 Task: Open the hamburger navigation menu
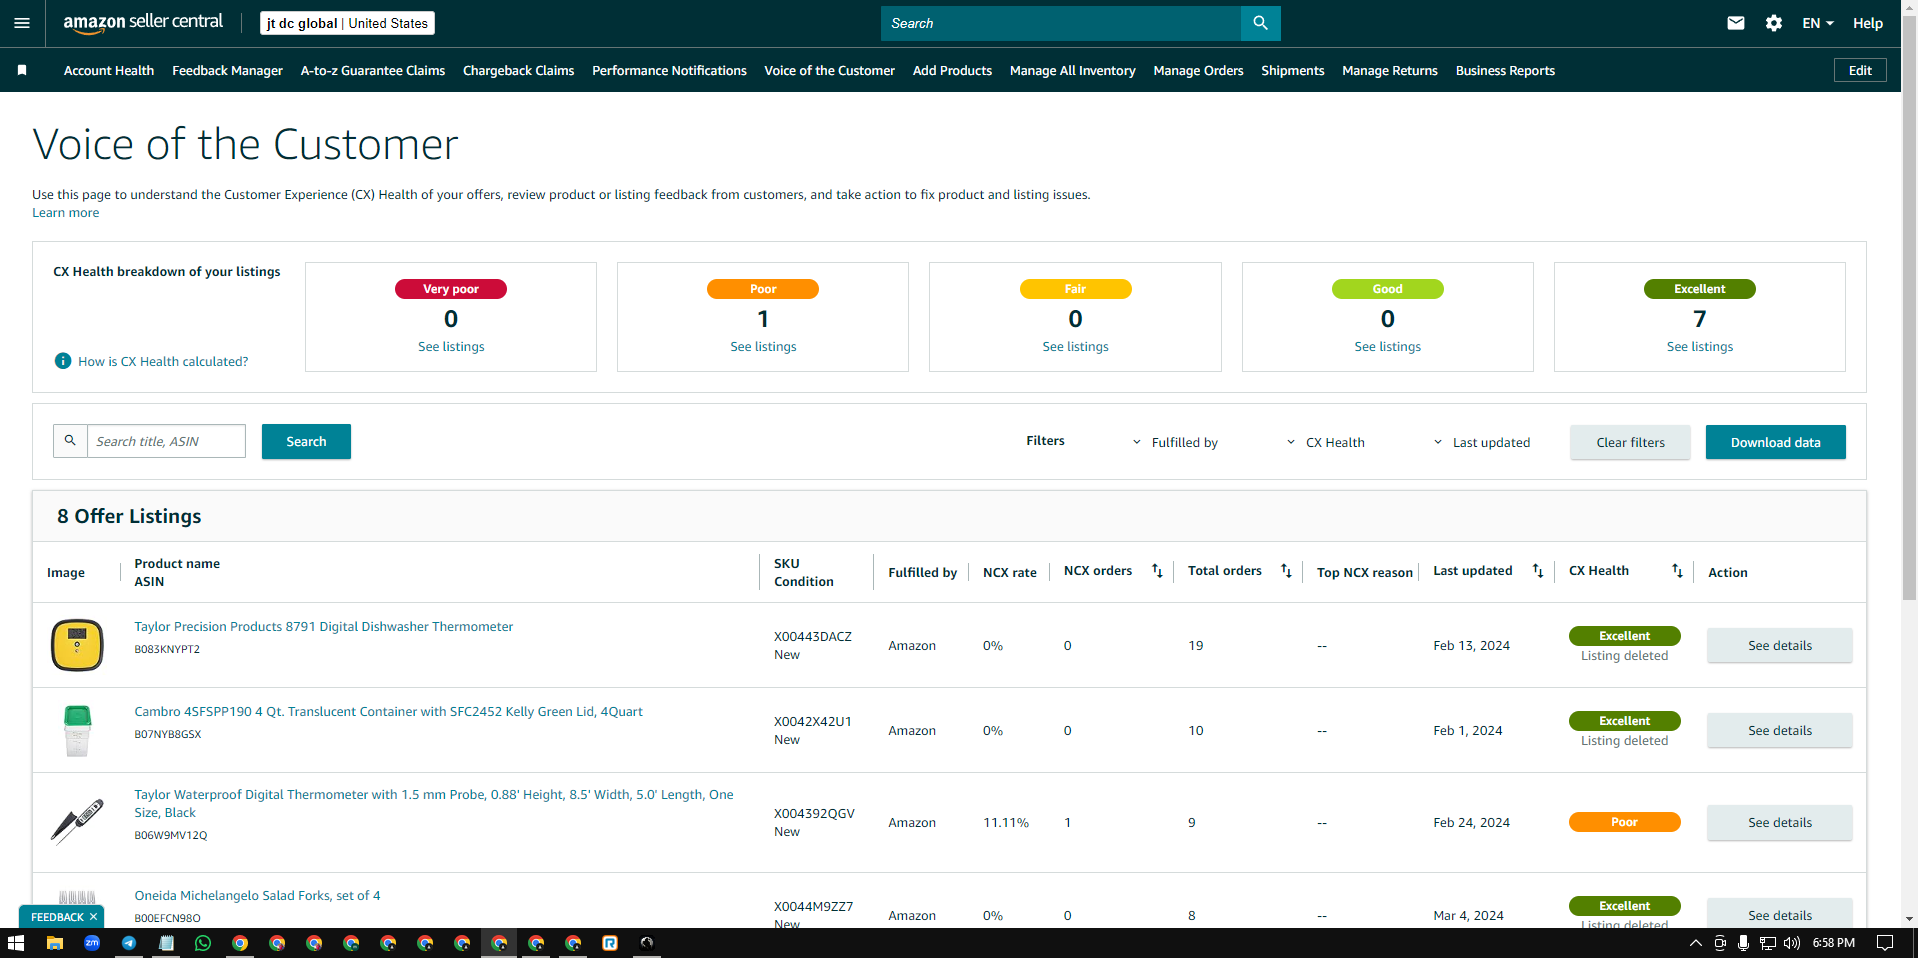pos(22,23)
